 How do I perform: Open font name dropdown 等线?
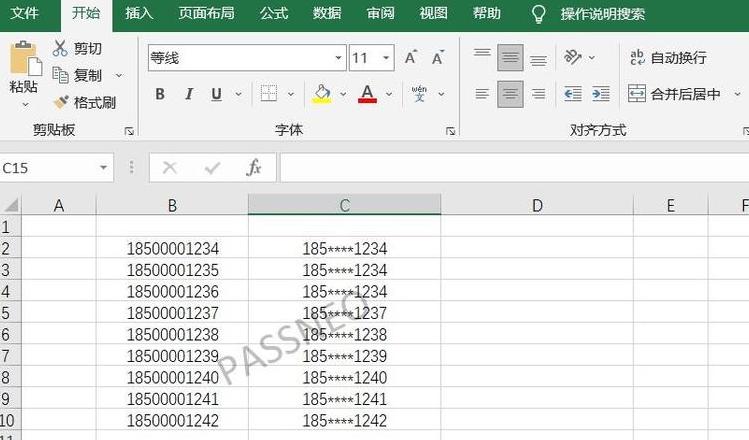(x=338, y=58)
